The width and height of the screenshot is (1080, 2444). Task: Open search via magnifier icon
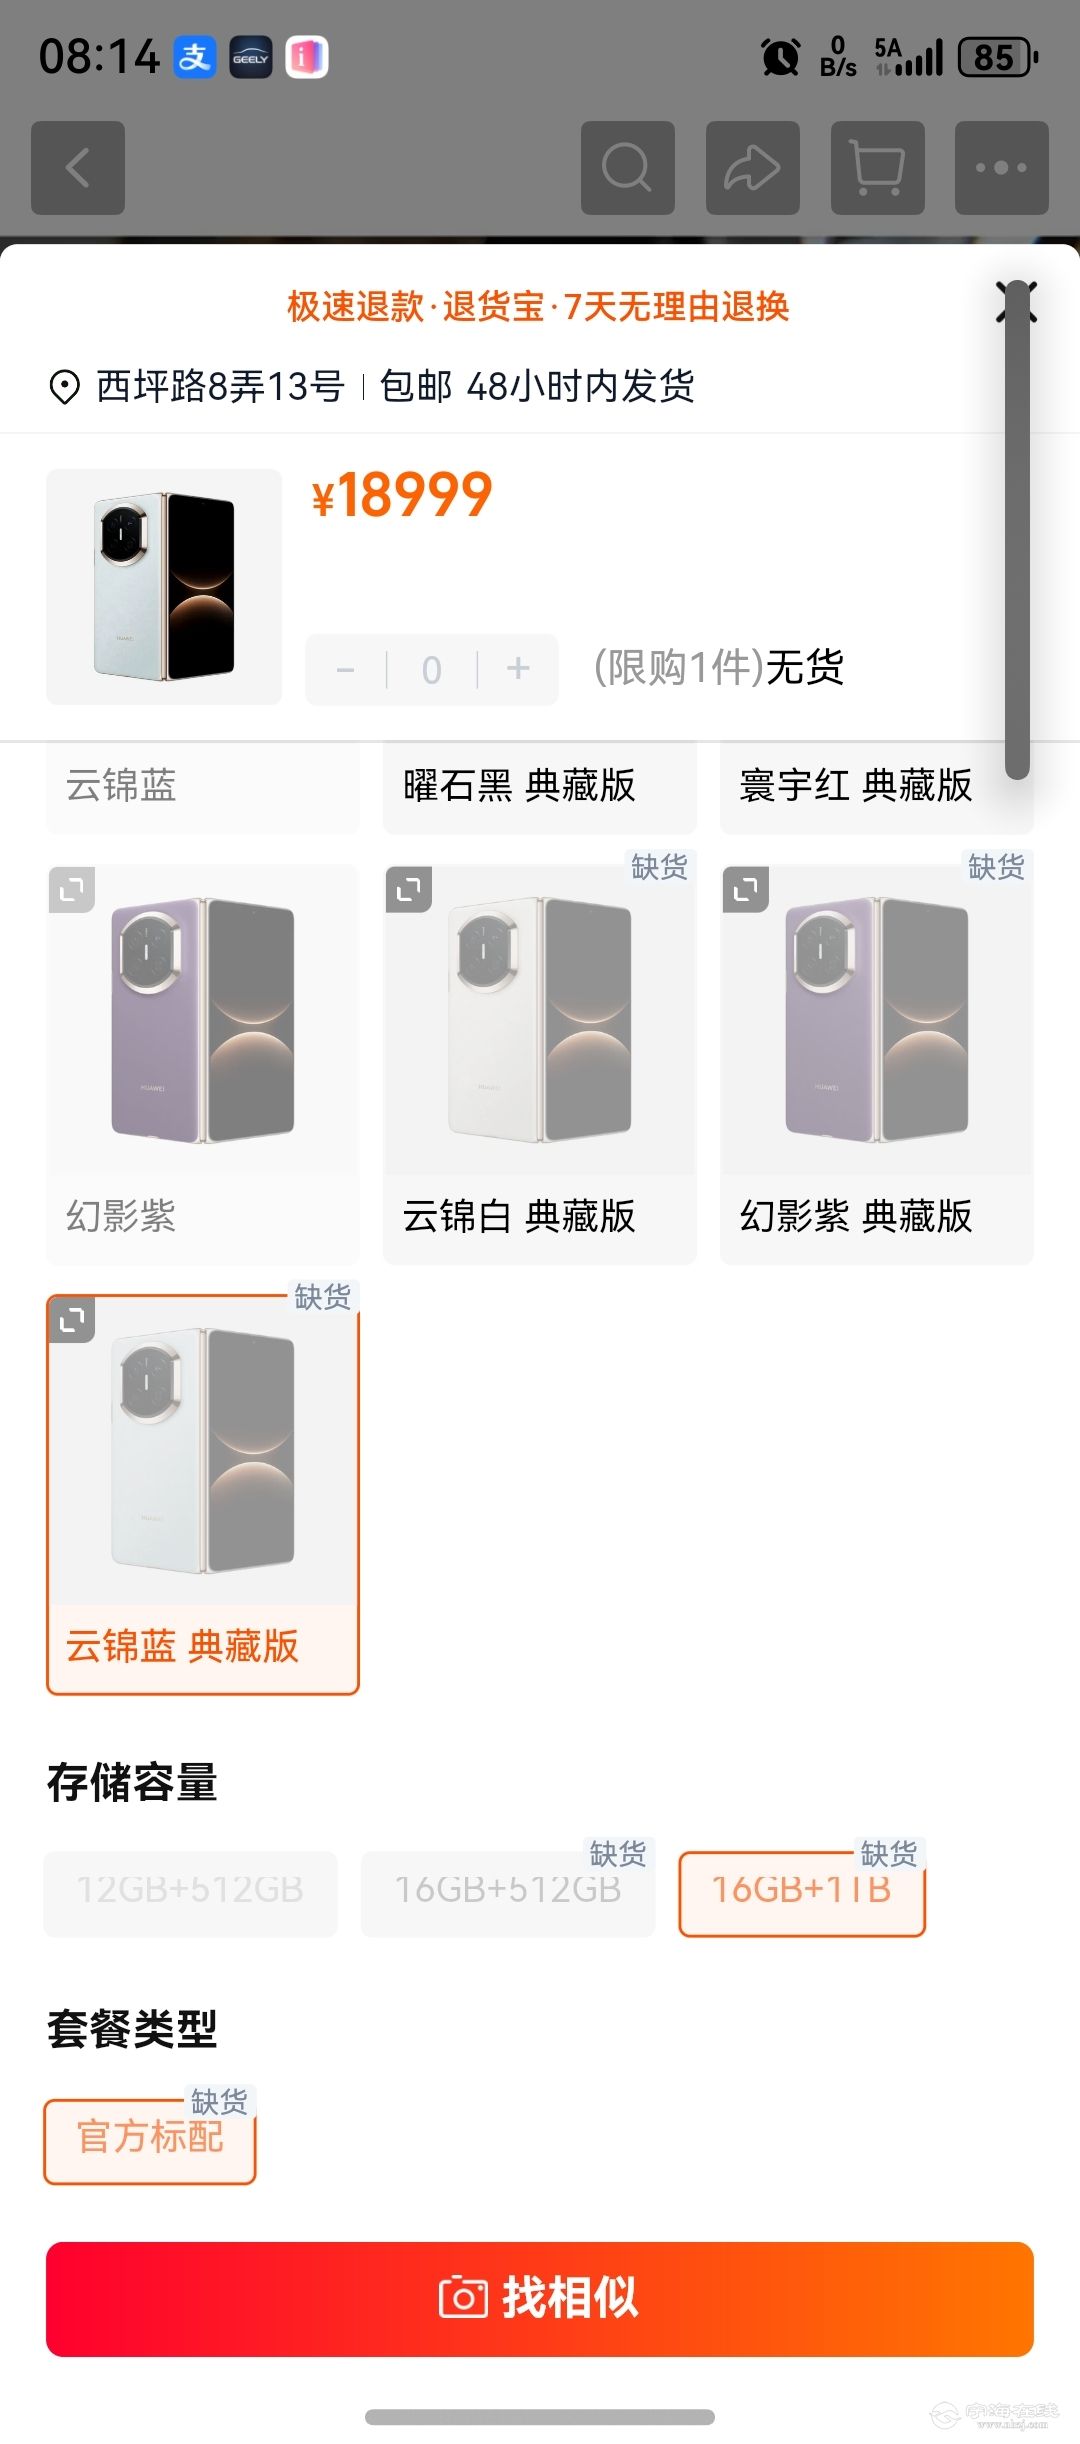tap(628, 168)
